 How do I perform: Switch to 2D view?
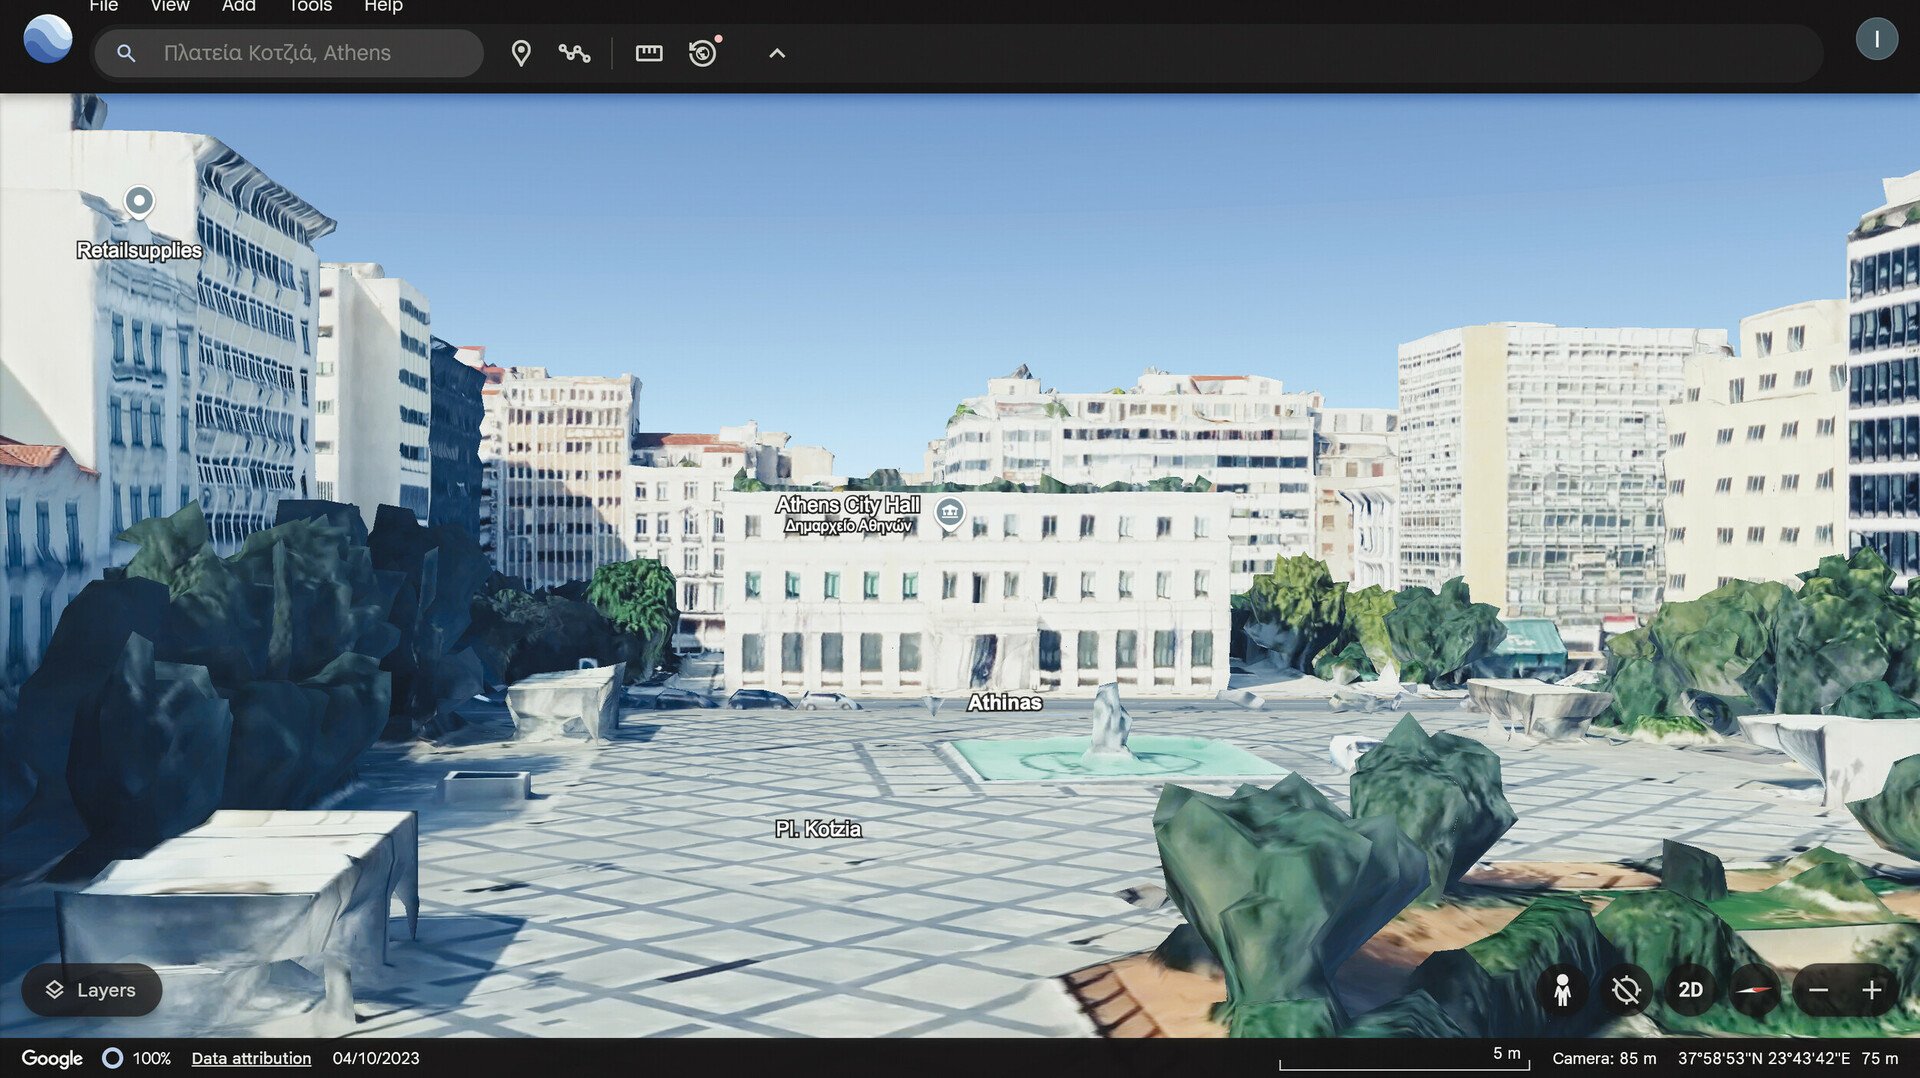pyautogui.click(x=1690, y=990)
